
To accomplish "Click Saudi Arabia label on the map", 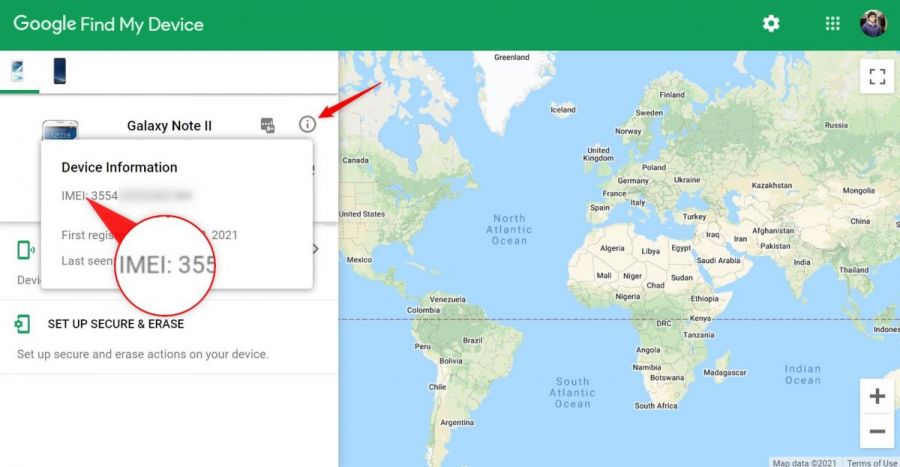I will pyautogui.click(x=718, y=260).
